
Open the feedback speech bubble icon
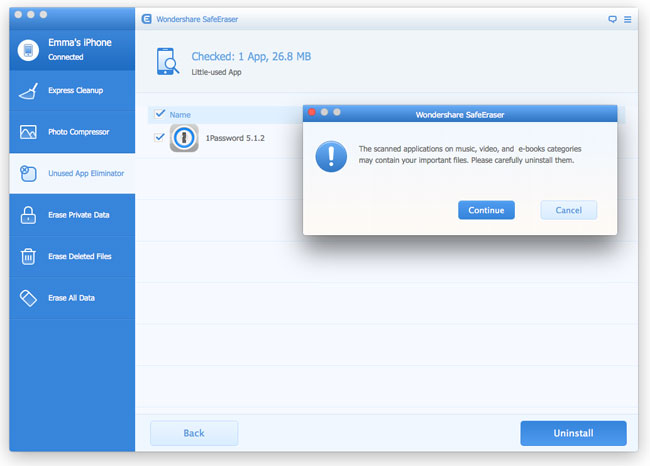point(612,19)
